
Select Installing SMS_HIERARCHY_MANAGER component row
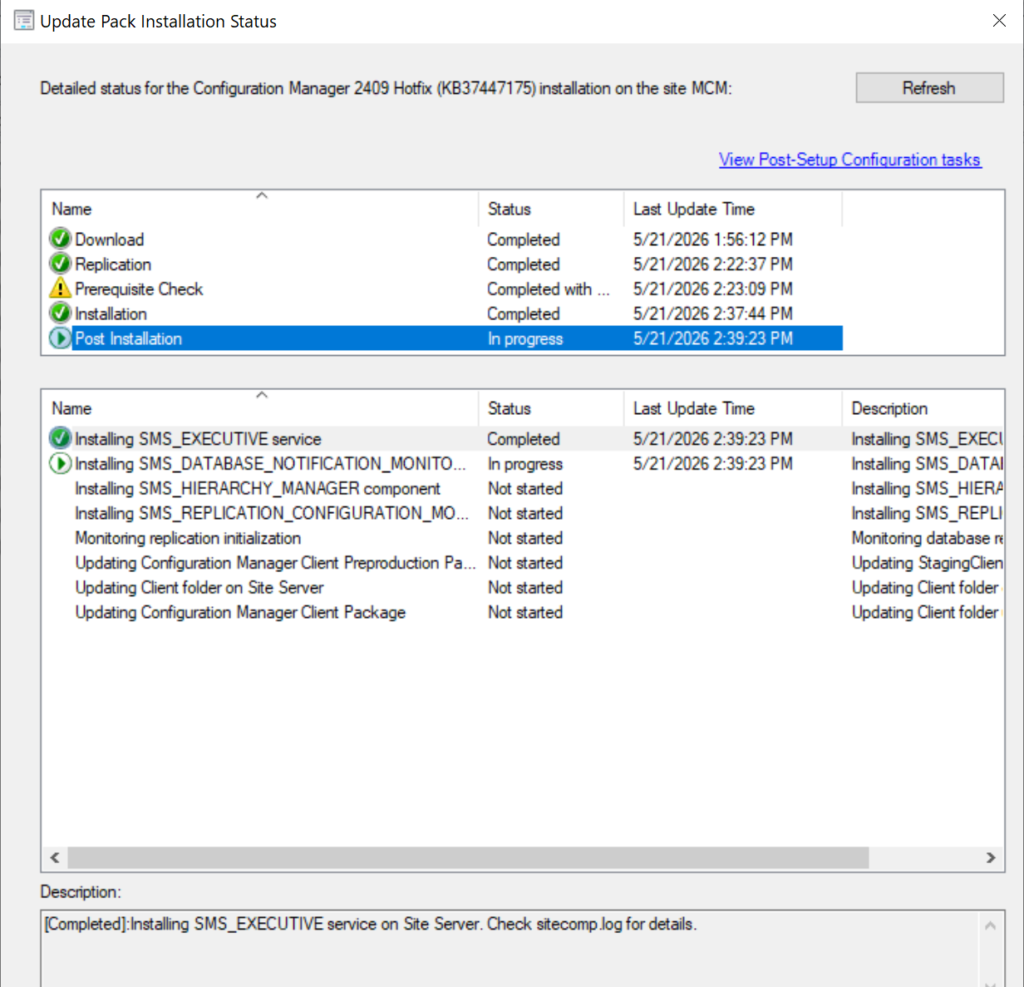[x=526, y=489]
